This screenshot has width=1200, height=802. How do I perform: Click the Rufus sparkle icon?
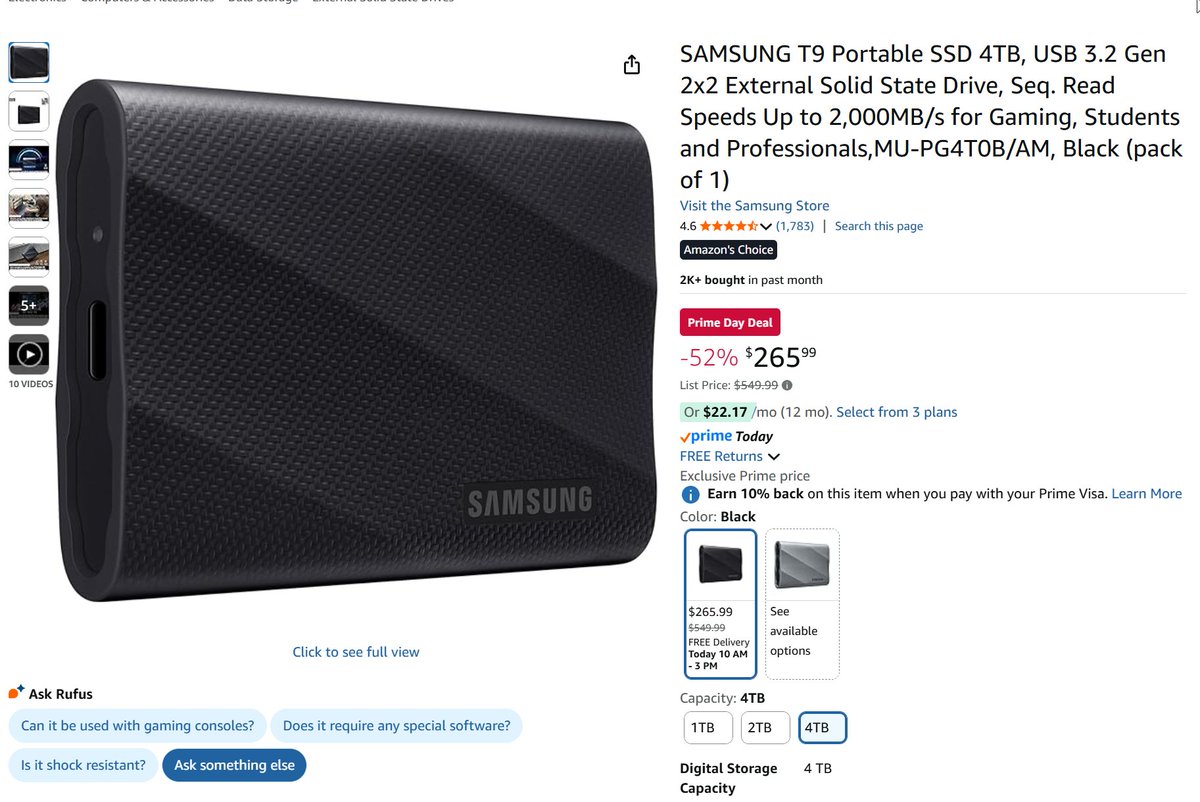click(x=16, y=693)
